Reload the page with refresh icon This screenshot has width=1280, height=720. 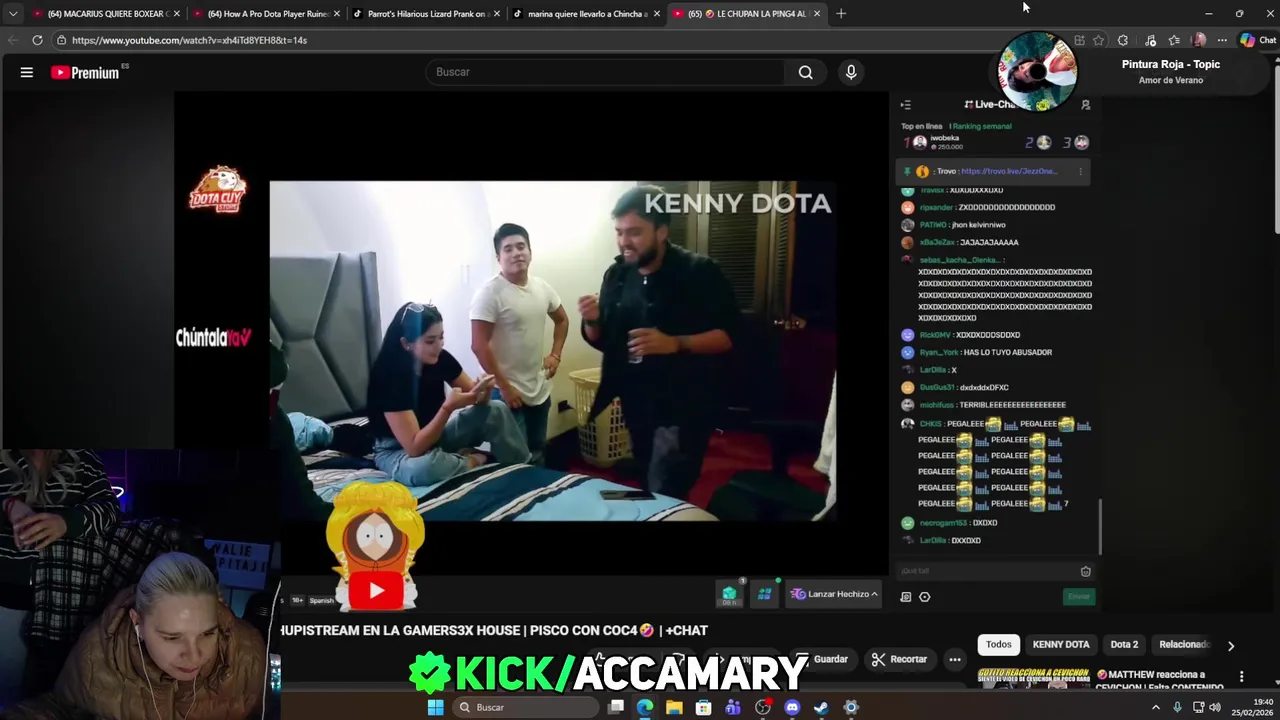pos(37,40)
